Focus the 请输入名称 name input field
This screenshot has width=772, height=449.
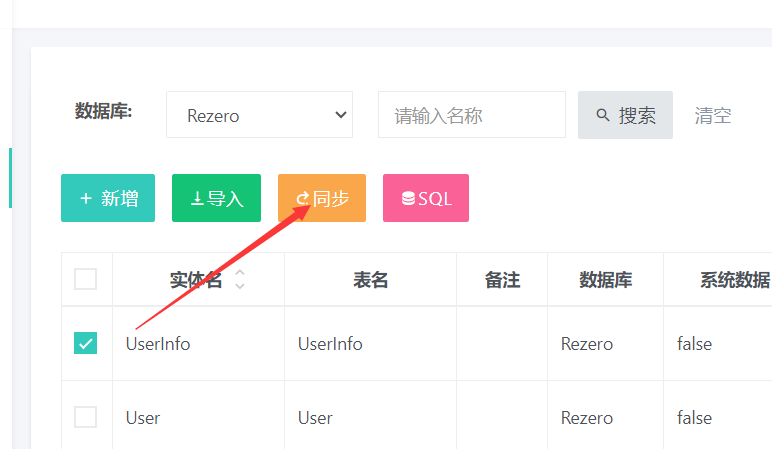(472, 115)
